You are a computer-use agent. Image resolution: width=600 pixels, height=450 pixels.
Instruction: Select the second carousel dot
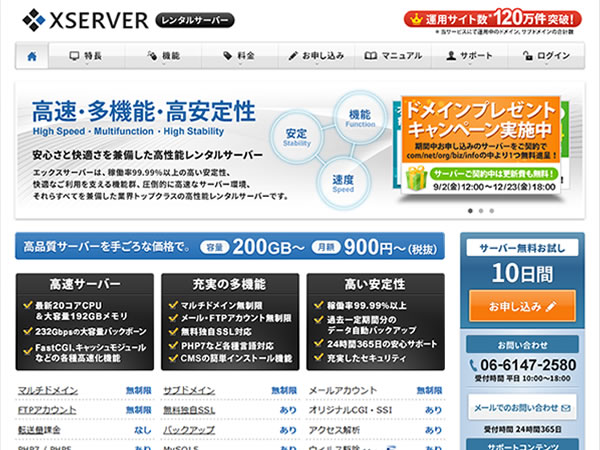(481, 211)
